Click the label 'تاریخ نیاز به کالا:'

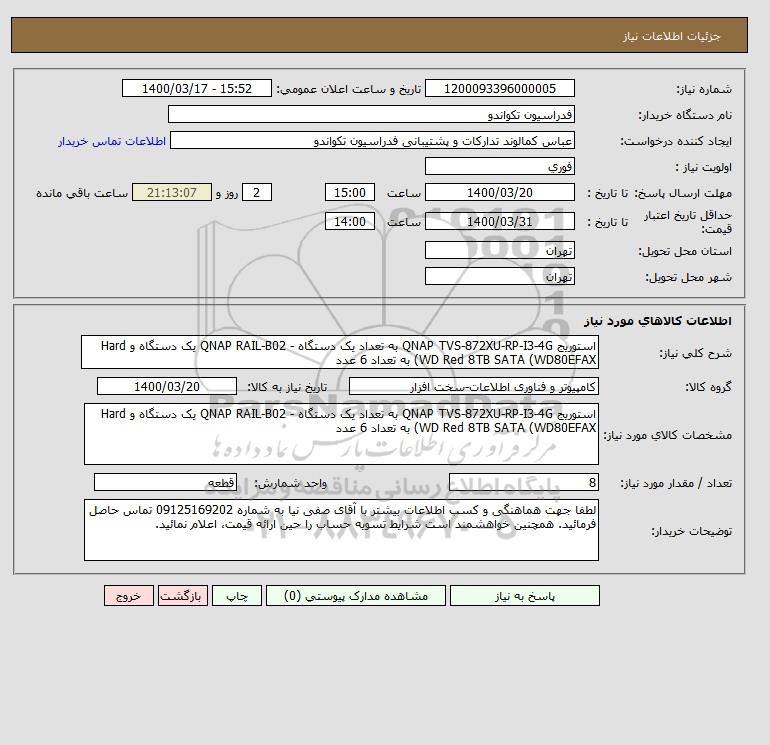click(287, 387)
